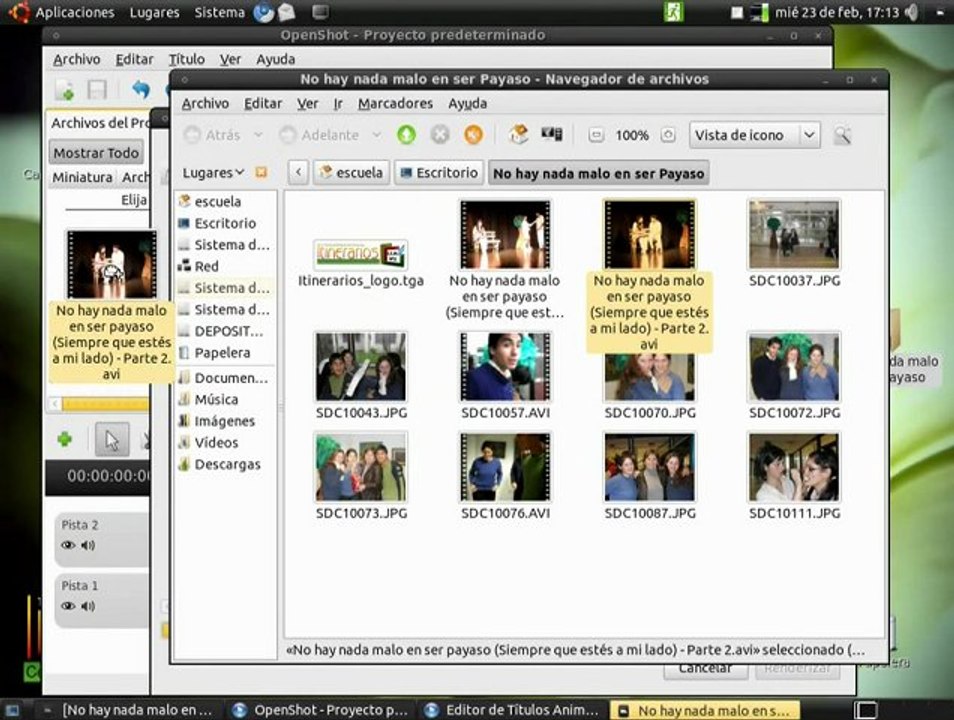
Task: Open Marcadores menu in file browser
Action: [x=395, y=103]
